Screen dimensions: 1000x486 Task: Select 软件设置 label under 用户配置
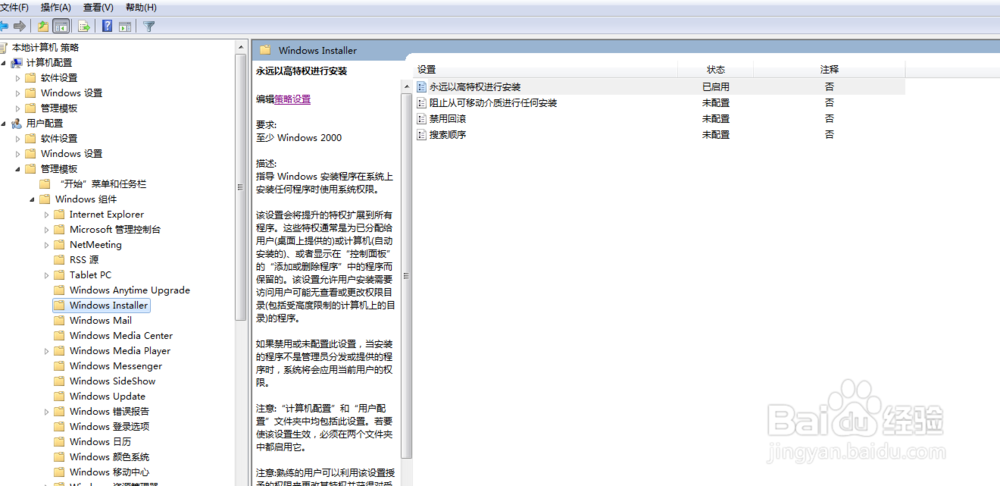(59, 138)
